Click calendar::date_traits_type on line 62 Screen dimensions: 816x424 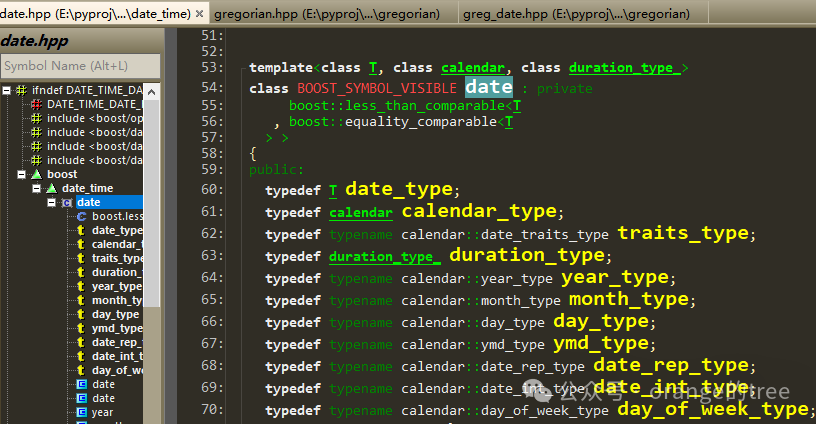click(x=505, y=235)
